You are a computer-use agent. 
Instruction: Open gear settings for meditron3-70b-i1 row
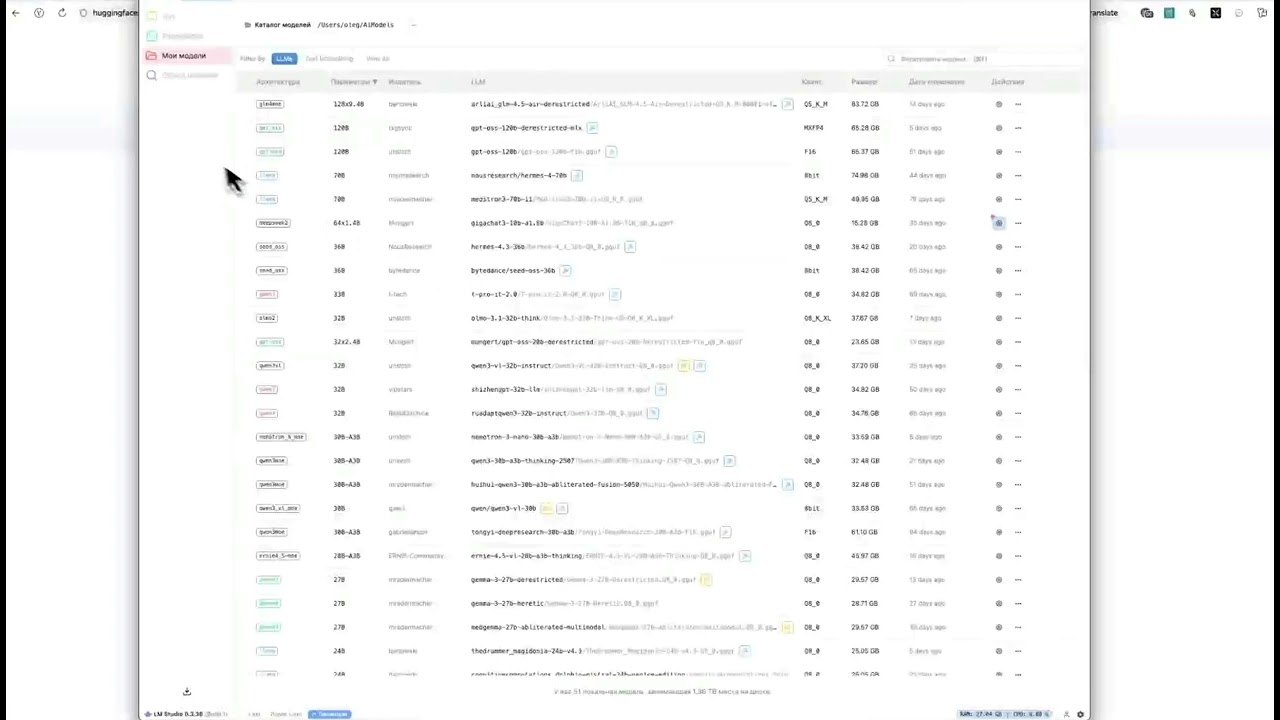point(998,199)
